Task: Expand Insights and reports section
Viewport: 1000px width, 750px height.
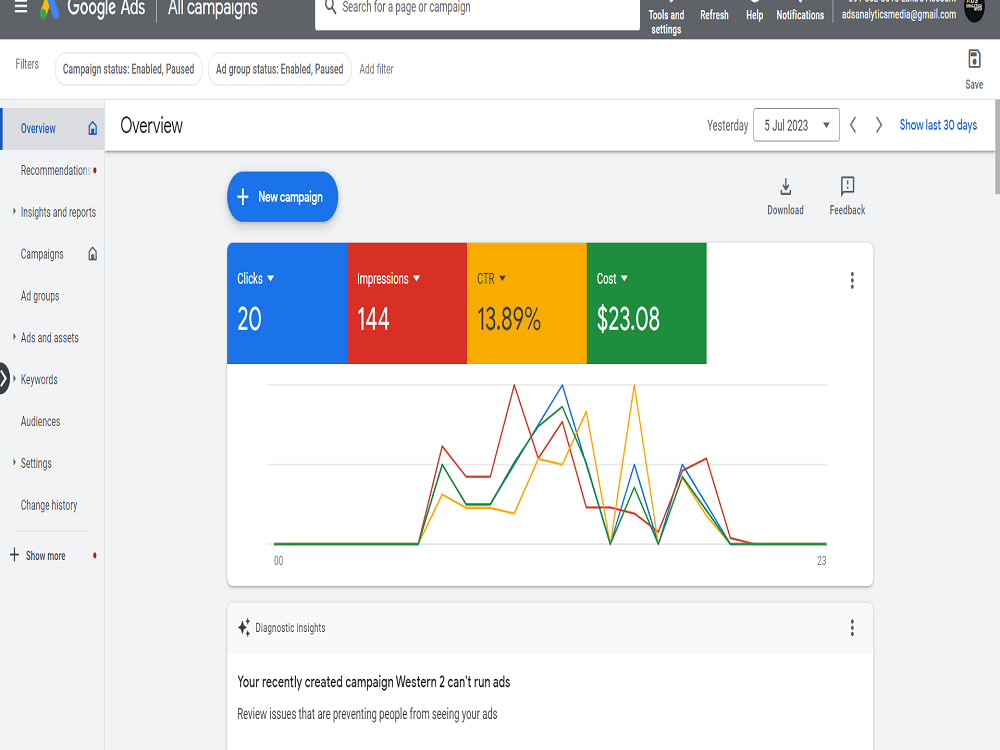Action: (x=14, y=211)
